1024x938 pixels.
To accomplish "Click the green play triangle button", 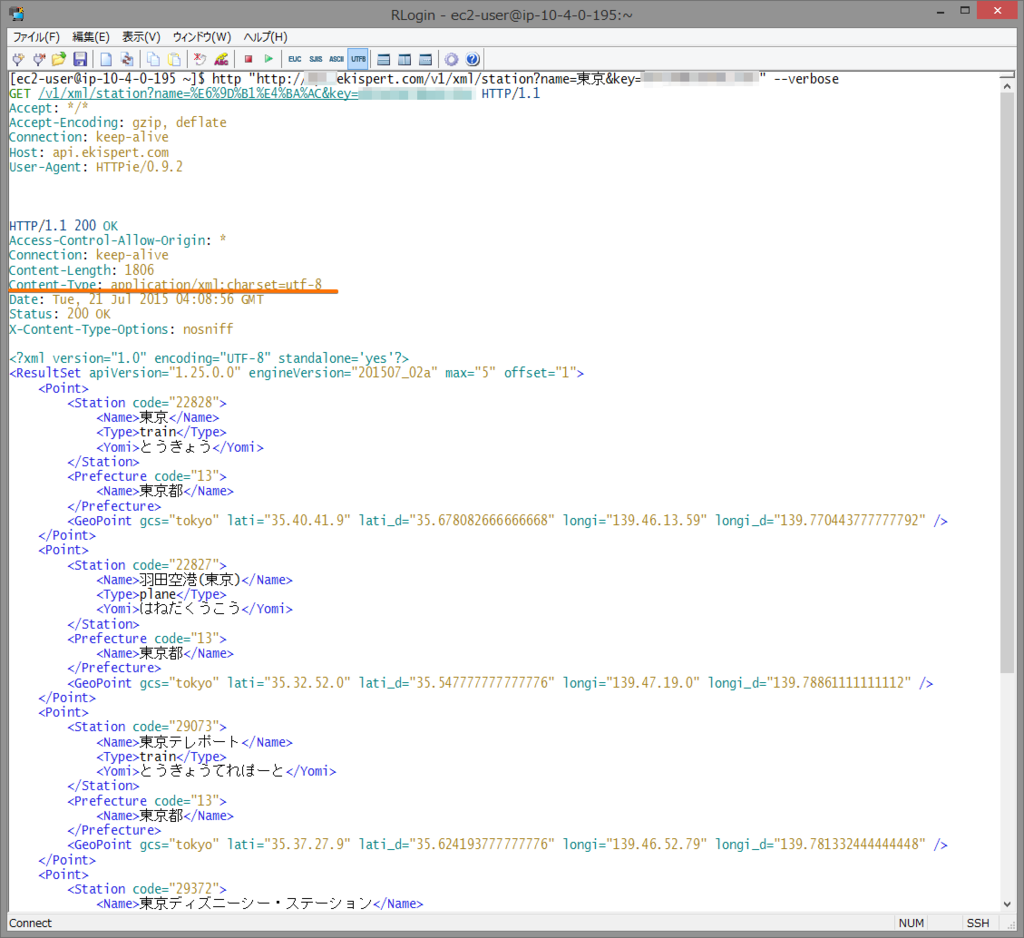I will coord(268,59).
